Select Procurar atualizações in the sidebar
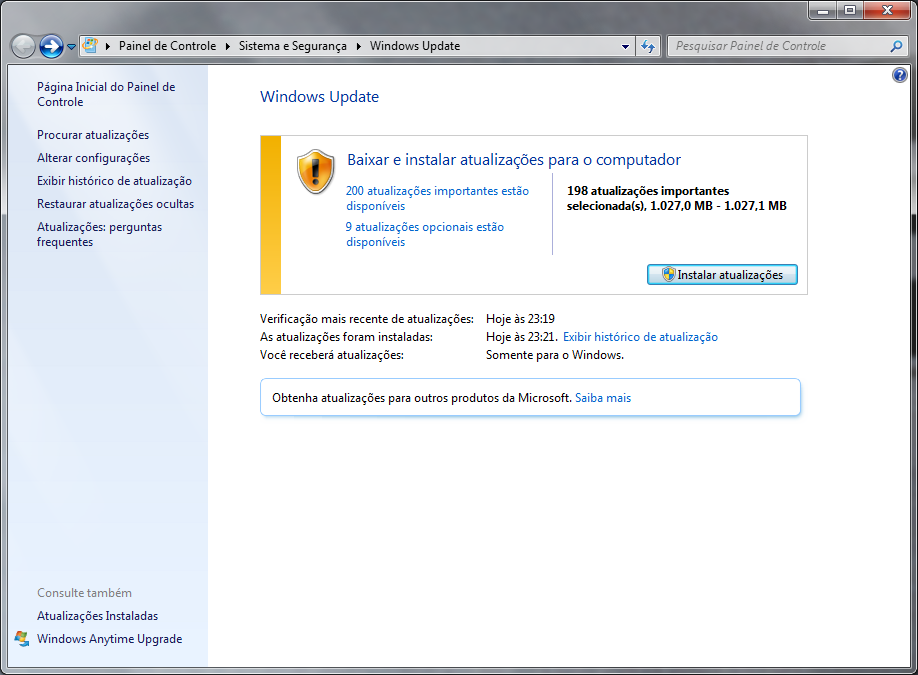 [x=93, y=135]
